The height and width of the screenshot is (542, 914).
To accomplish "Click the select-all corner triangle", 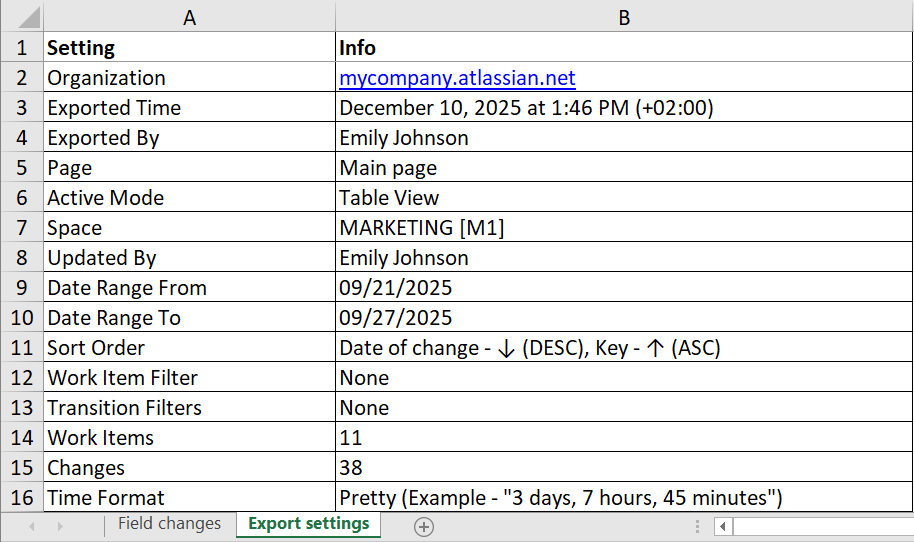I will (x=21, y=18).
